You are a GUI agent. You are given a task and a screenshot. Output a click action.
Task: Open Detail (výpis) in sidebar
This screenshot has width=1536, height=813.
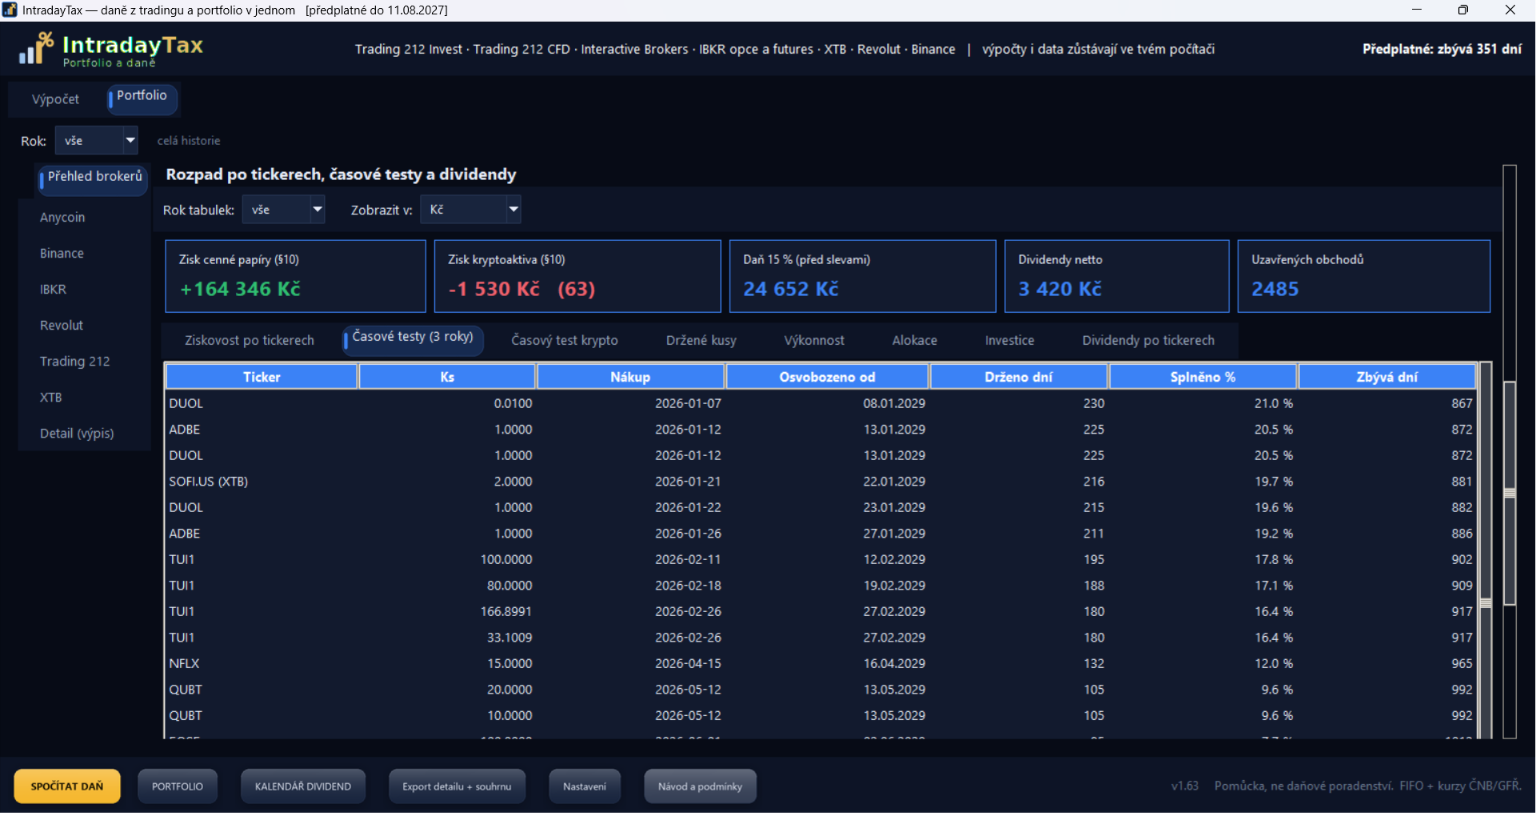(77, 433)
